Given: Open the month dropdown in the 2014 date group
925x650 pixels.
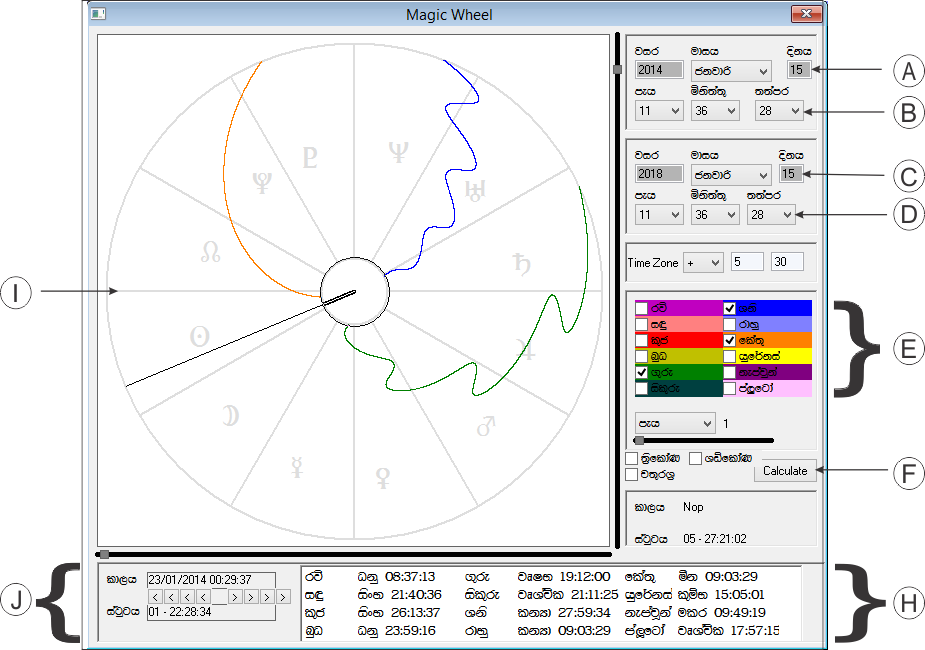Looking at the screenshot, I should [732, 71].
